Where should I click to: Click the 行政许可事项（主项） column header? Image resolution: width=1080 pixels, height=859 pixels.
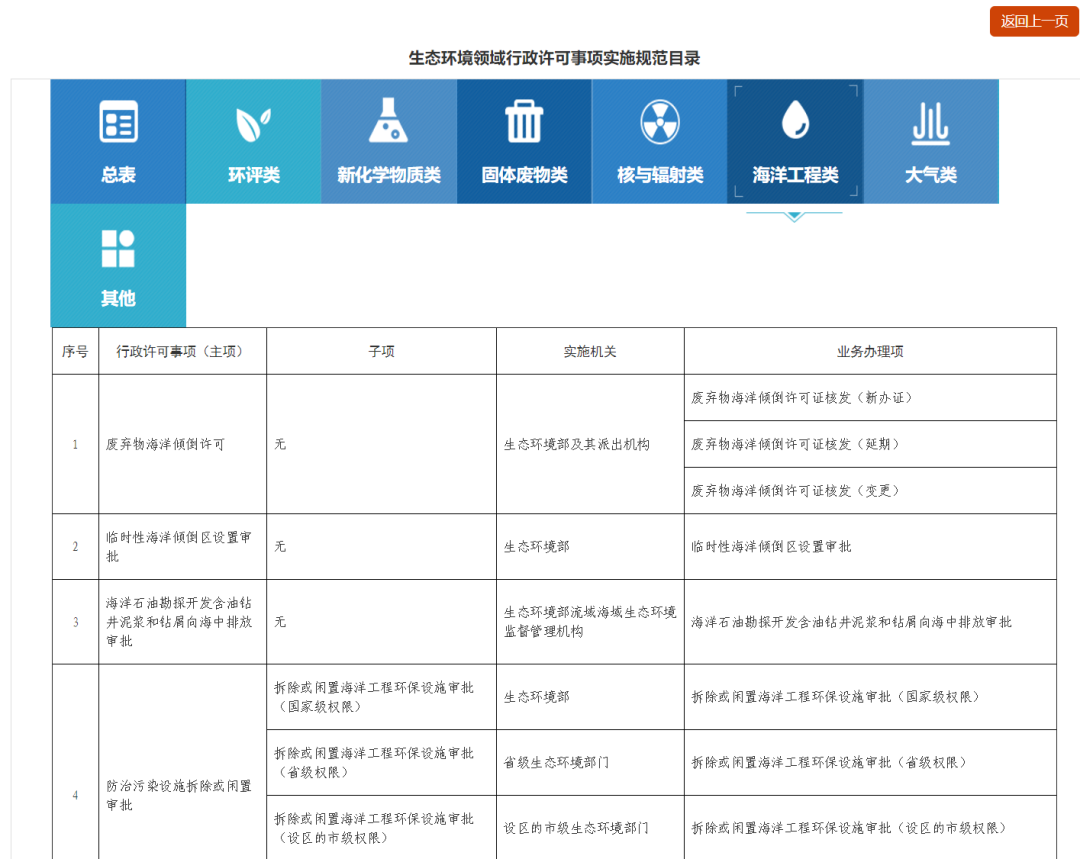click(x=183, y=351)
